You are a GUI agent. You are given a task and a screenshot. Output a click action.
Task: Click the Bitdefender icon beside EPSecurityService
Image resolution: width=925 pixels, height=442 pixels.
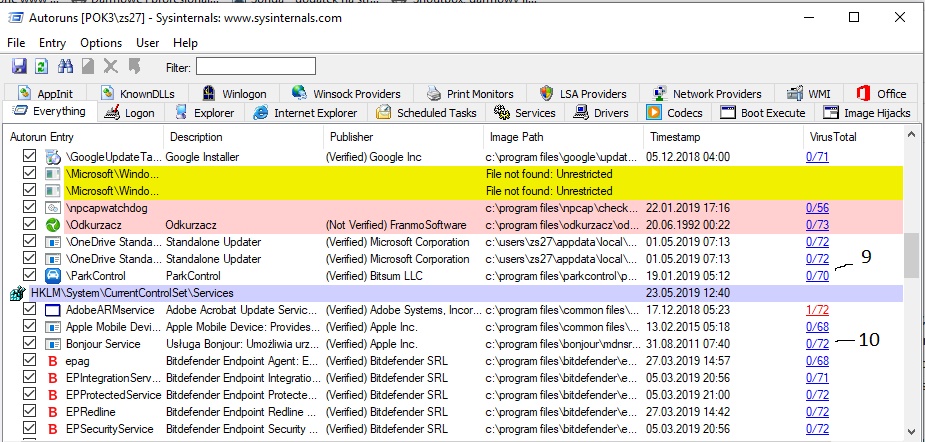point(53,429)
